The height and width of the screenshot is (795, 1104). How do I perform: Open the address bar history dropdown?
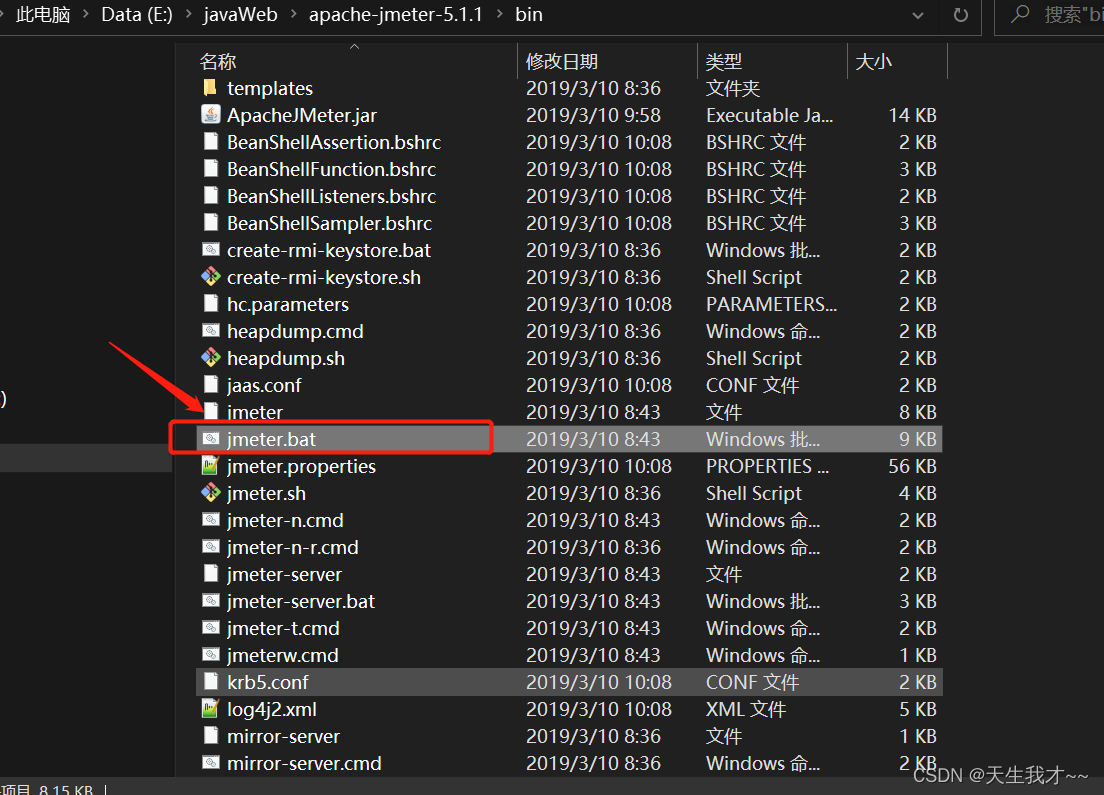tap(917, 15)
